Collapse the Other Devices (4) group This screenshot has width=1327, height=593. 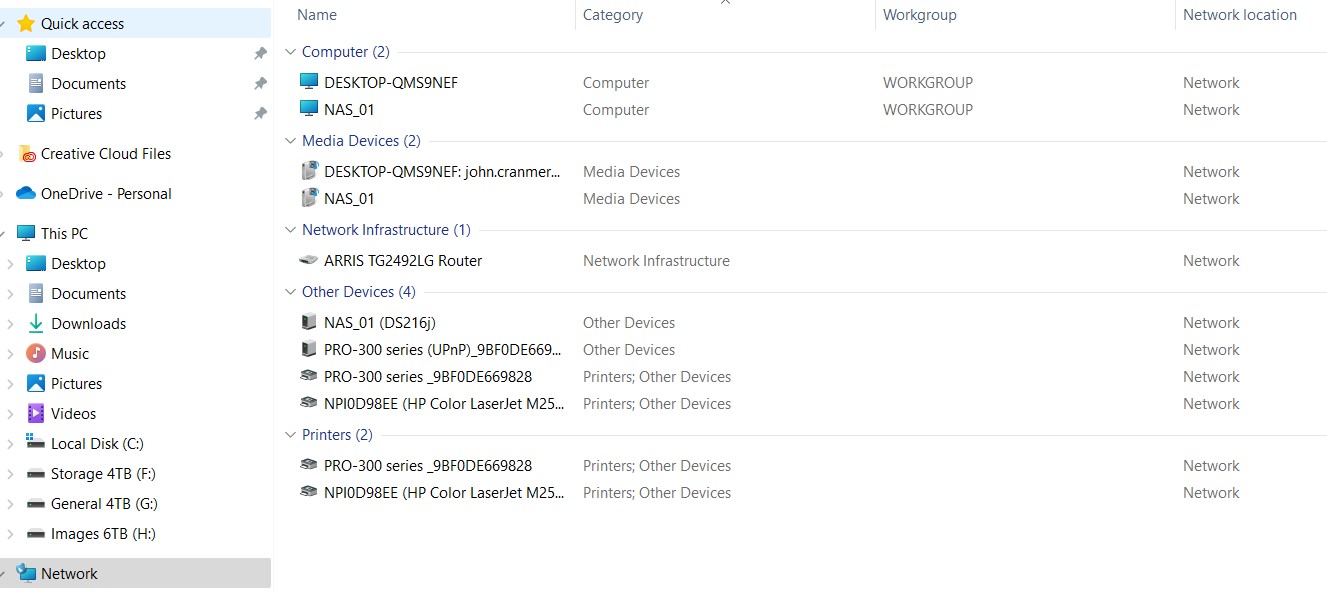tap(291, 292)
